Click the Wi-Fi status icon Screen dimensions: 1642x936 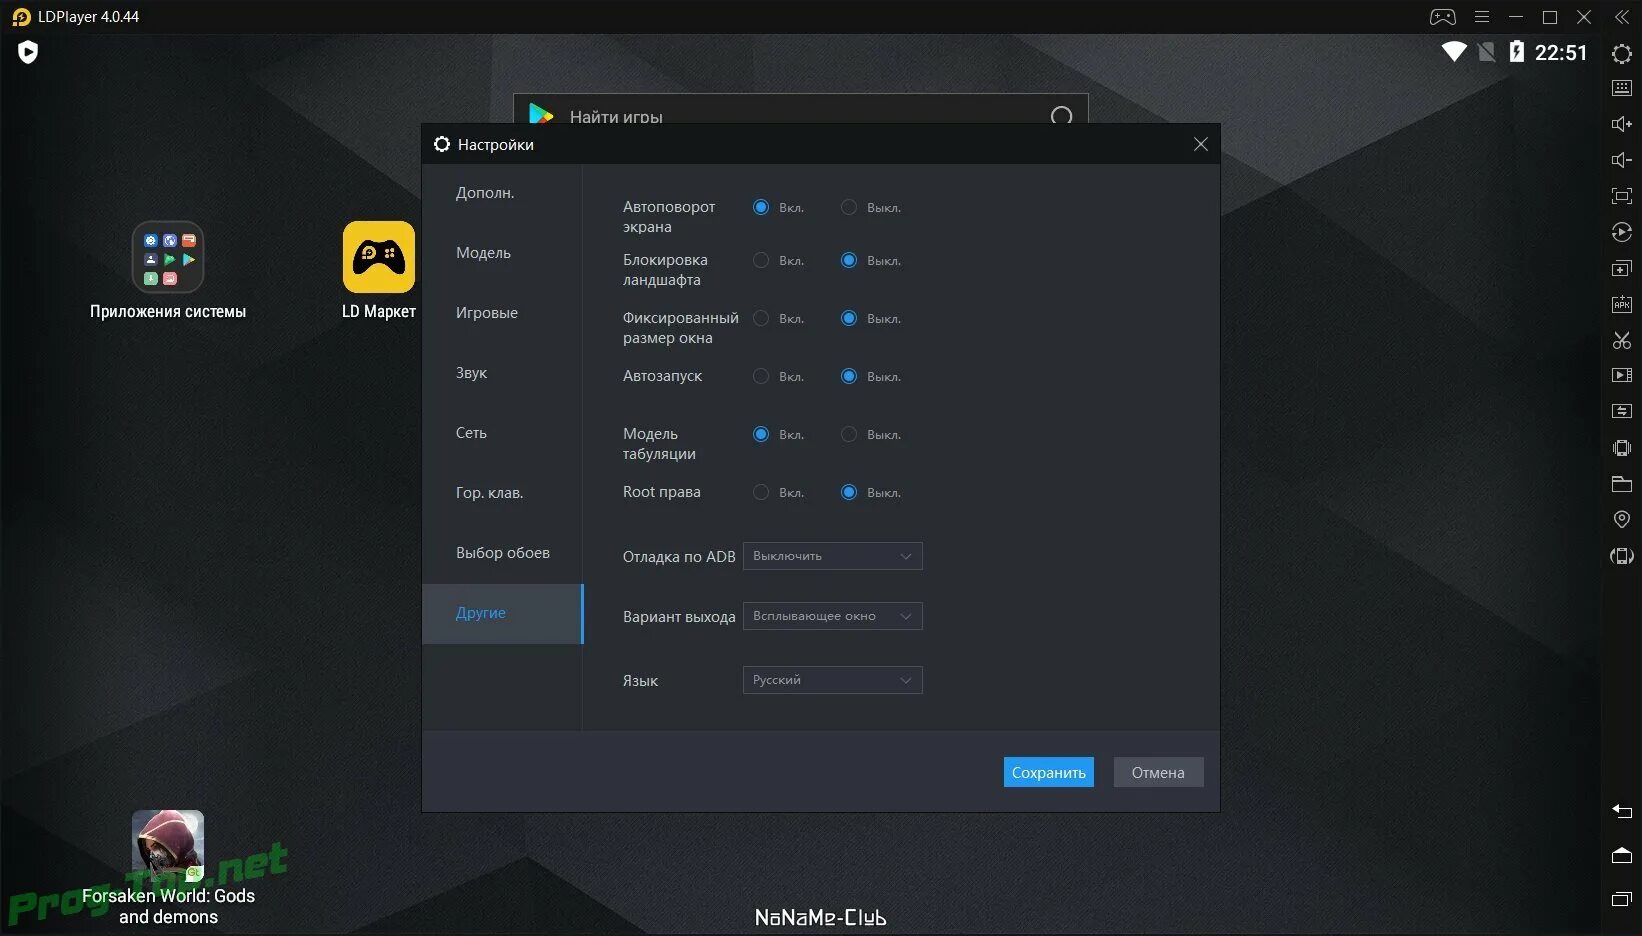(x=1454, y=52)
